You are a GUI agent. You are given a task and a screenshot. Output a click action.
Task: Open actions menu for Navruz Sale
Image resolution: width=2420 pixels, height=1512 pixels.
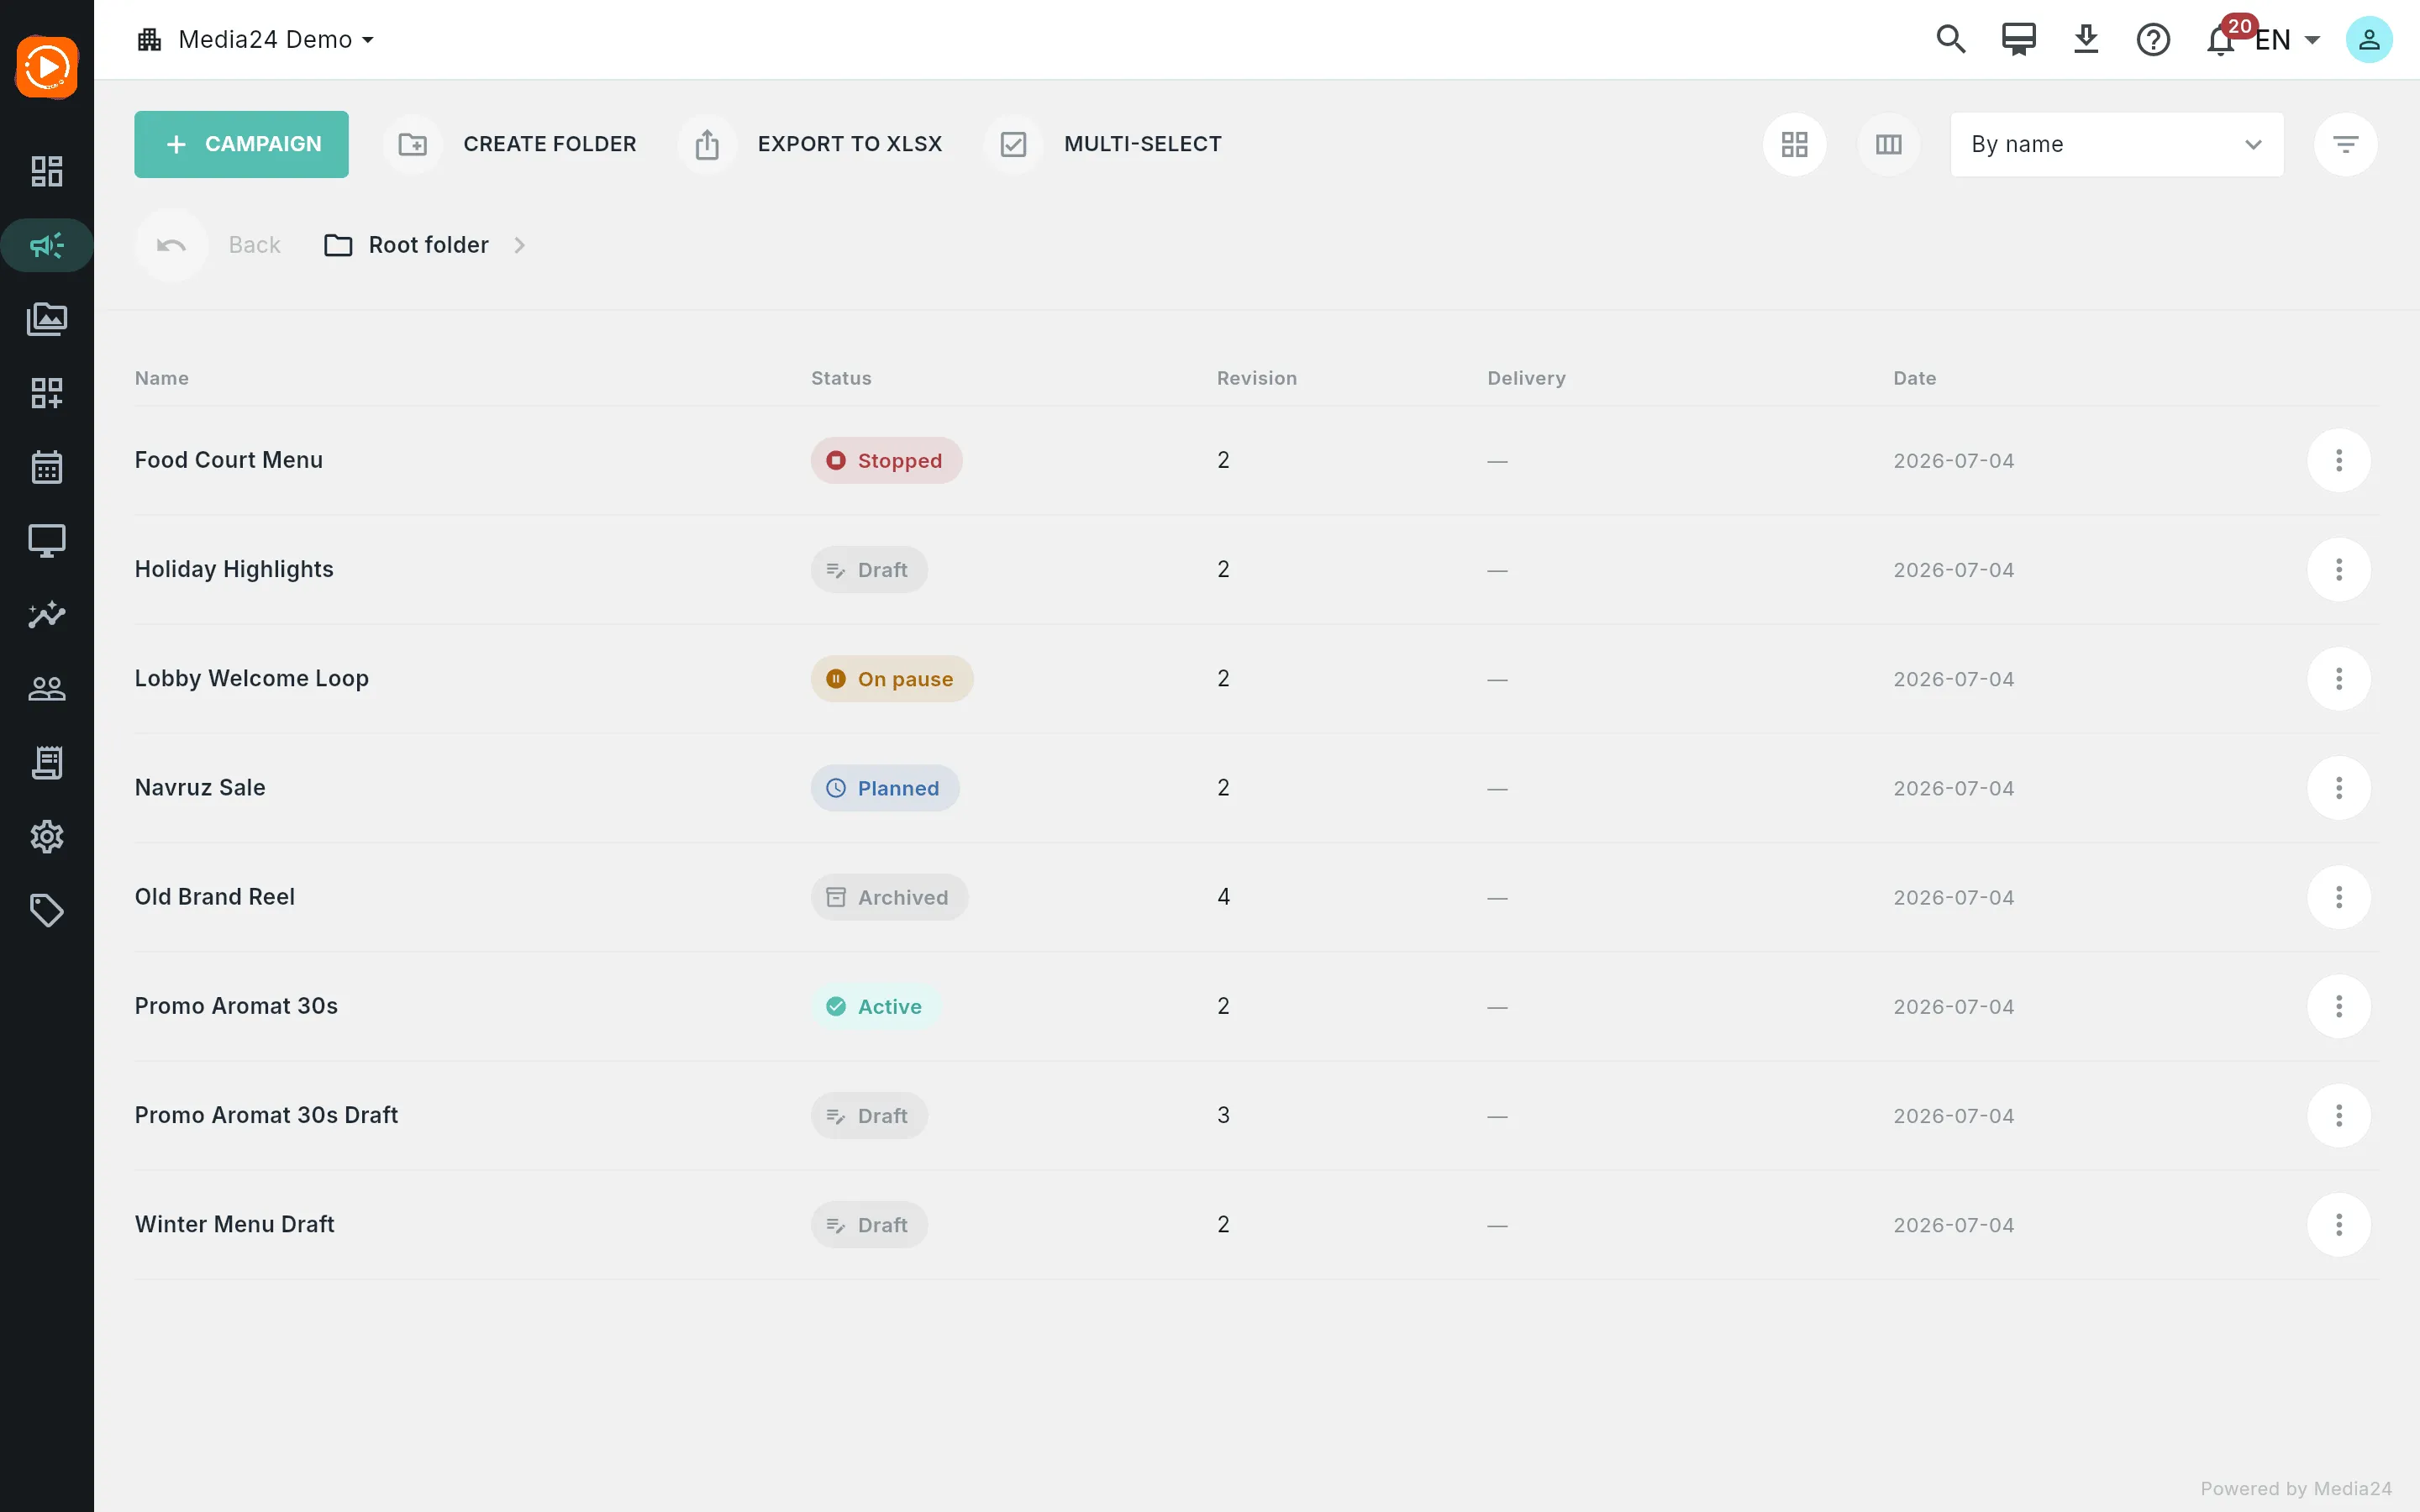pyautogui.click(x=2339, y=788)
